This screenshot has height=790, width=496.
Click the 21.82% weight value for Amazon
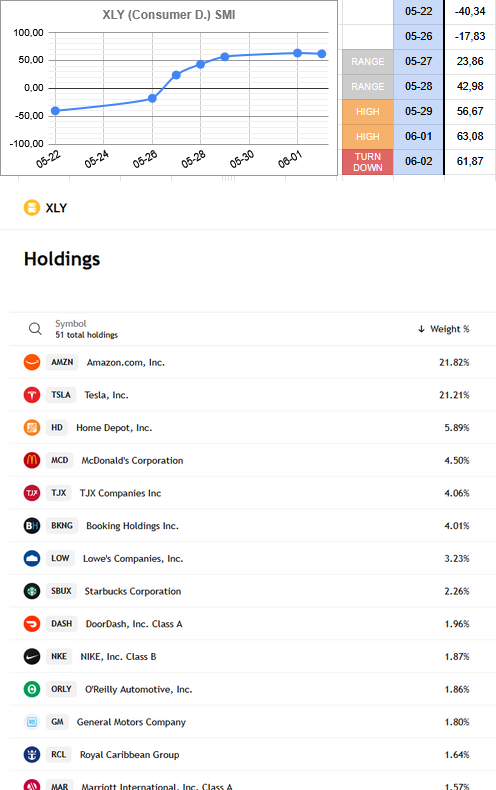[x=454, y=362]
